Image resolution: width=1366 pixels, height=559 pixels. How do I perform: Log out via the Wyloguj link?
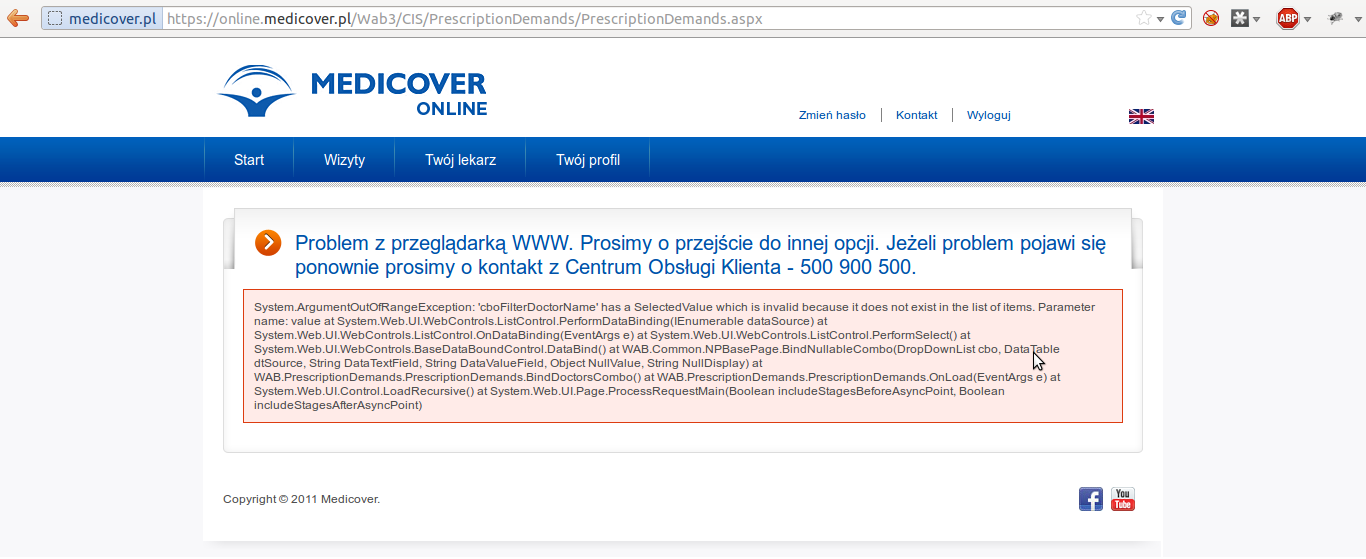click(988, 115)
